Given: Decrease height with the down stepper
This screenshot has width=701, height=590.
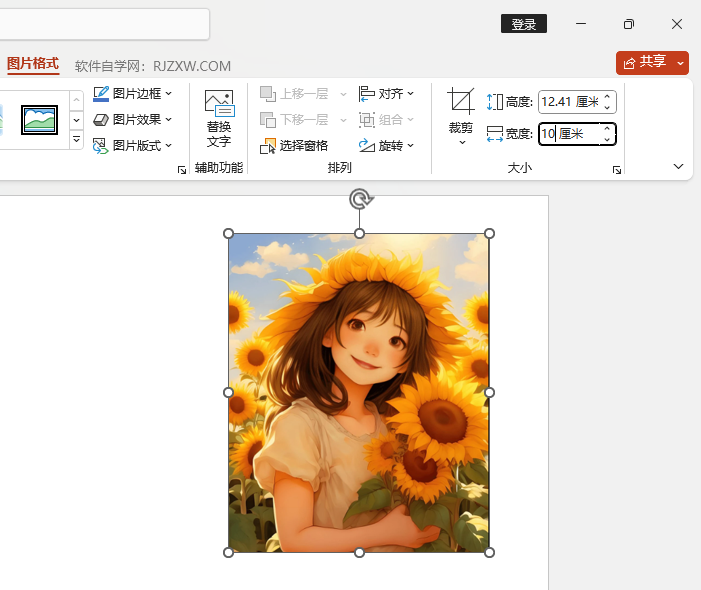Looking at the screenshot, I should 607,107.
